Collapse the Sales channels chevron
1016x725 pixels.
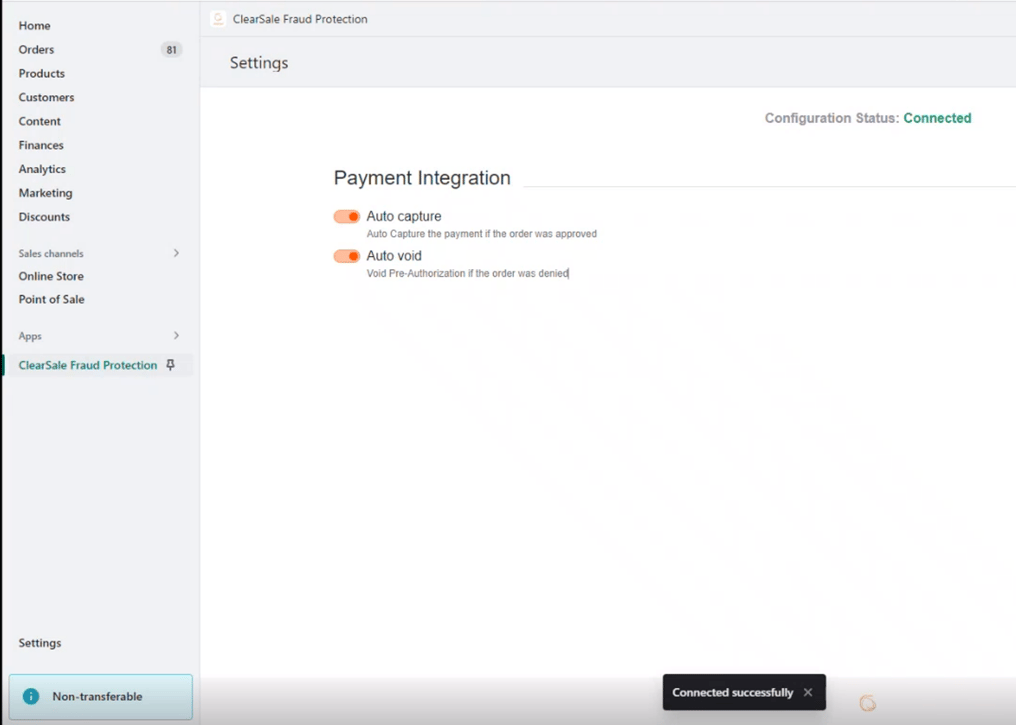click(x=176, y=253)
